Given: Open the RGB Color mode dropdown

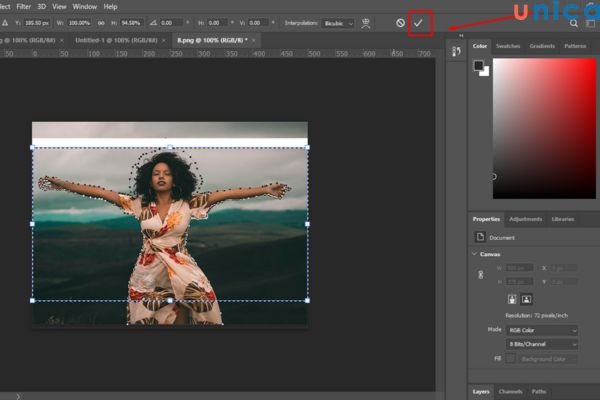Looking at the screenshot, I should (x=541, y=330).
